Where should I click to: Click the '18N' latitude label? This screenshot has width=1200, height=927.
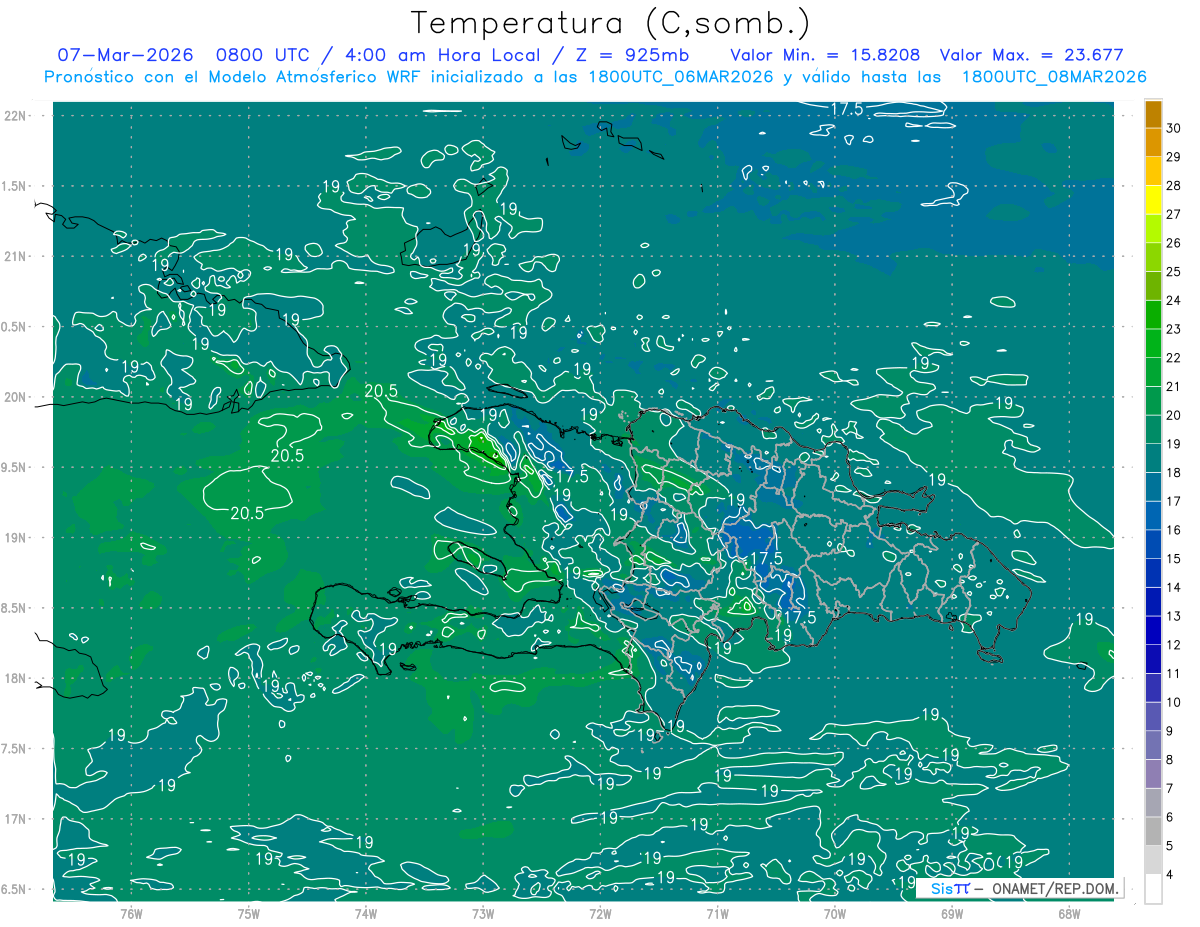15,678
